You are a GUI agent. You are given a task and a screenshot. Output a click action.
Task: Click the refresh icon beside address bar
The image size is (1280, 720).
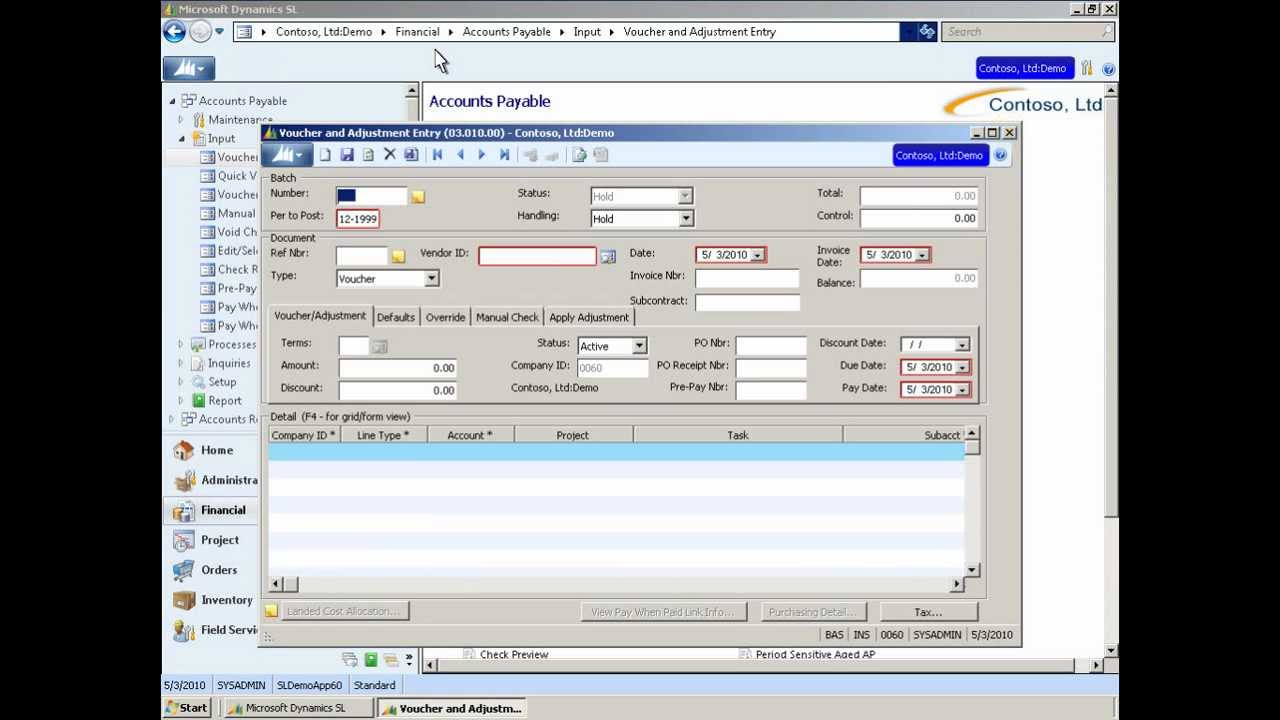(927, 32)
